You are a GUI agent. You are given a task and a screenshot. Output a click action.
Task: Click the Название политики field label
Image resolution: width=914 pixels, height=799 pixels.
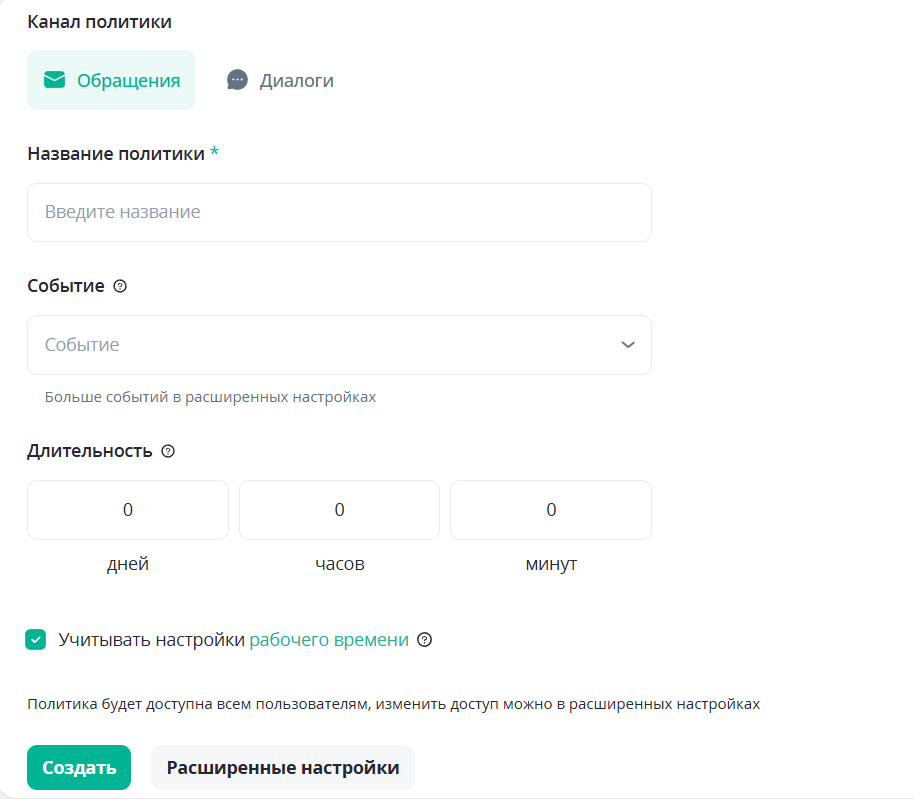pyautogui.click(x=116, y=153)
